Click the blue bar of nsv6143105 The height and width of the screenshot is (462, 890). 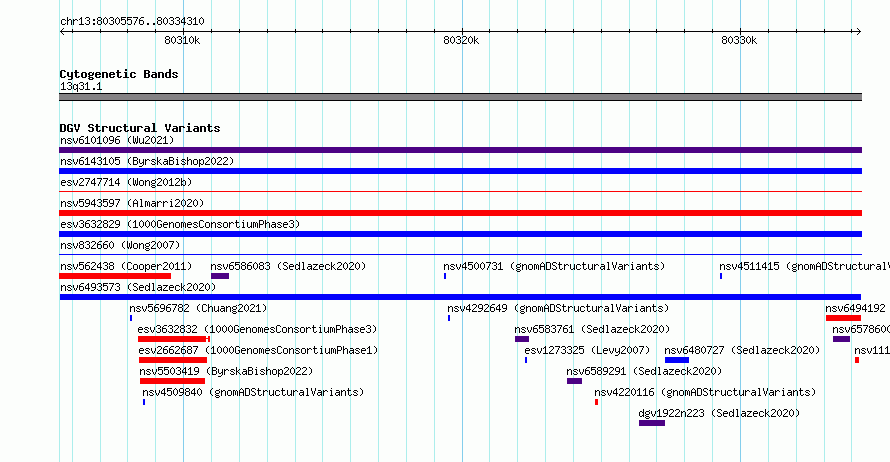[x=460, y=171]
